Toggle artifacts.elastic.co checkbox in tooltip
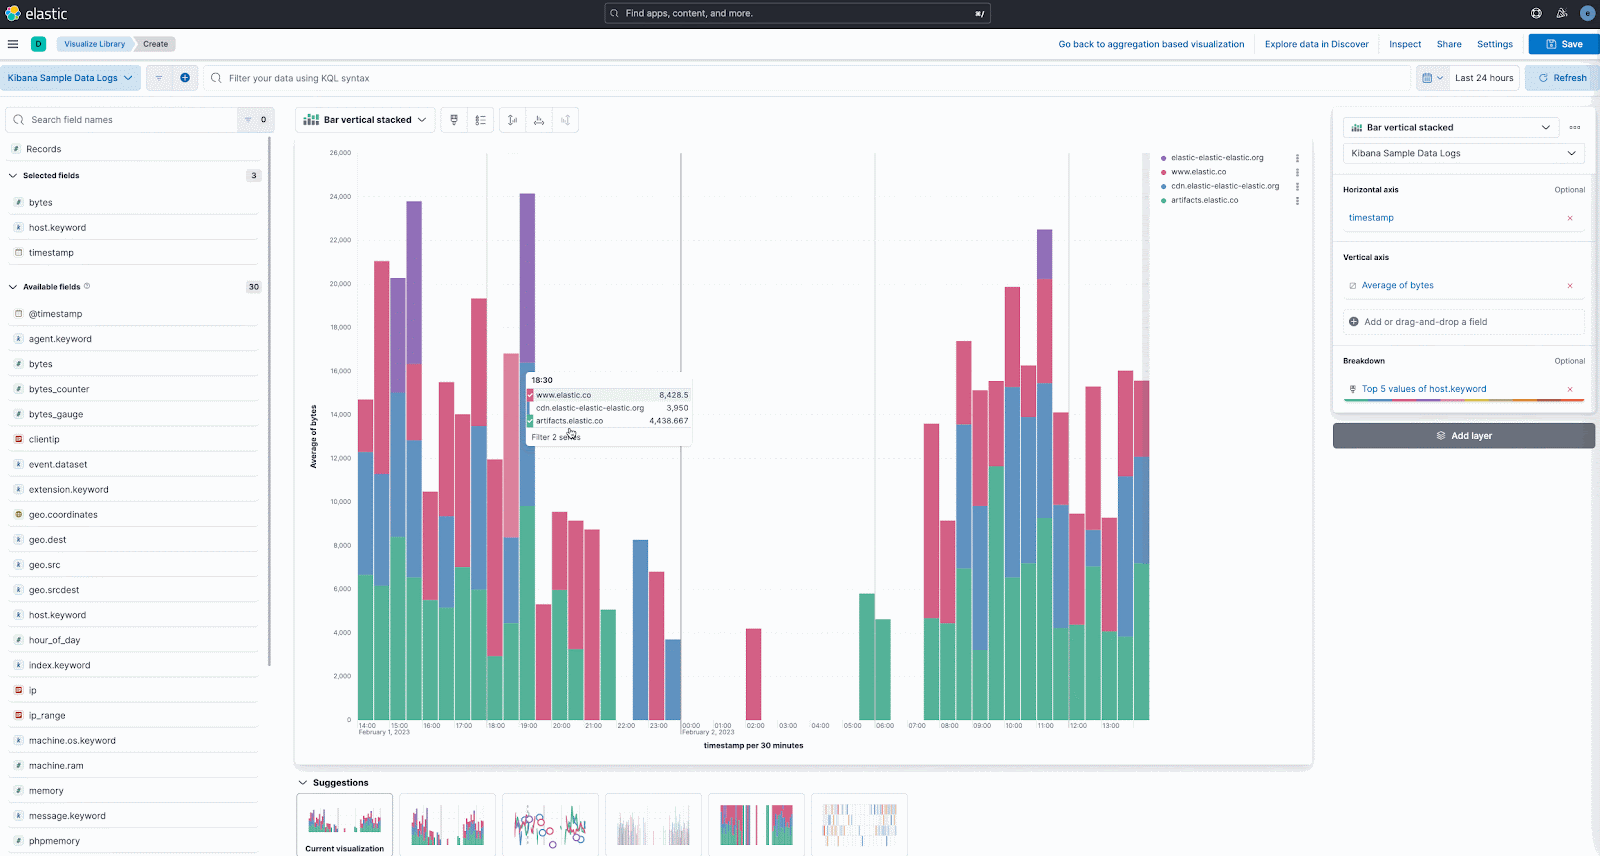 pos(530,421)
